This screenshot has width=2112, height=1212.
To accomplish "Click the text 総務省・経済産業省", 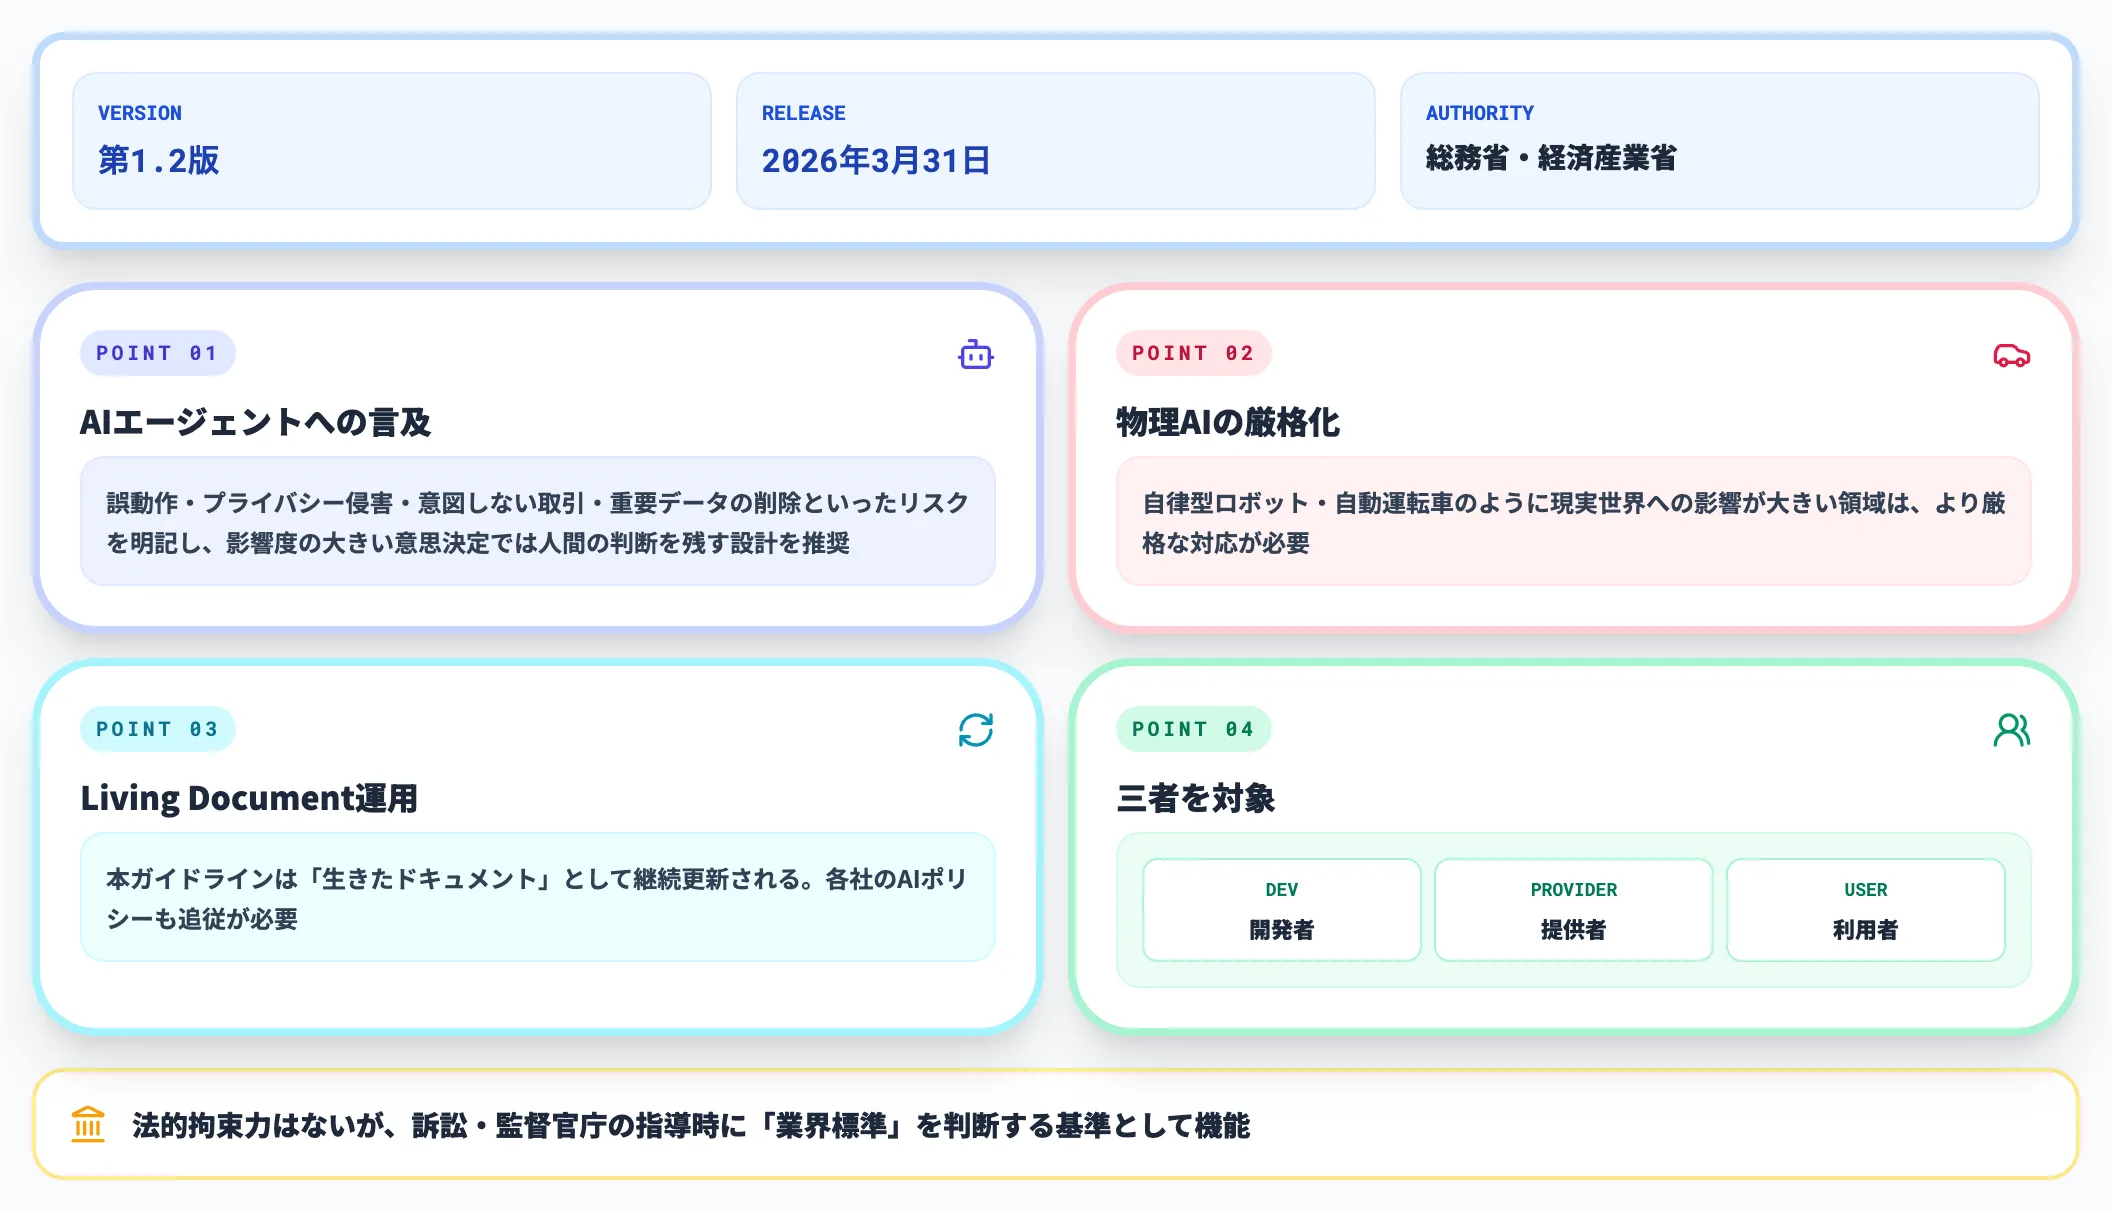I will [1551, 158].
